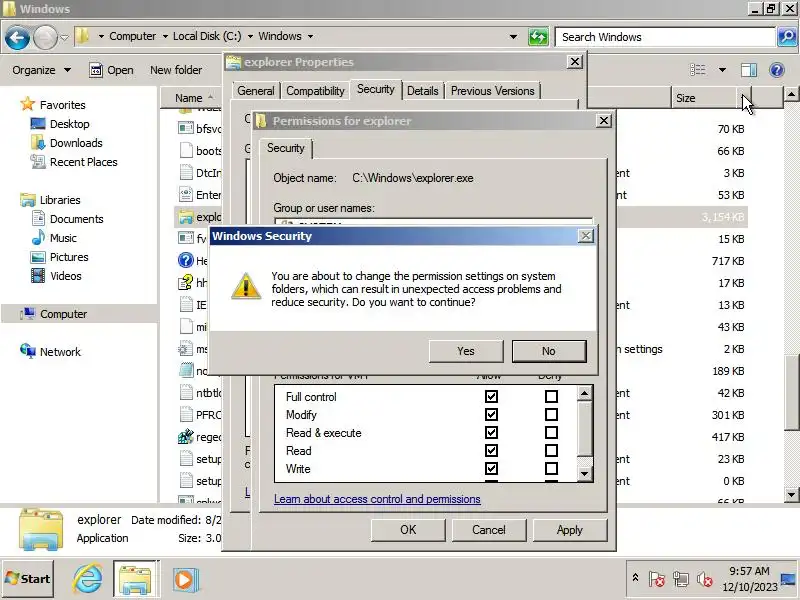Viewport: 800px width, 600px height.
Task: Check Deny for Read & execute
Action: point(551,433)
